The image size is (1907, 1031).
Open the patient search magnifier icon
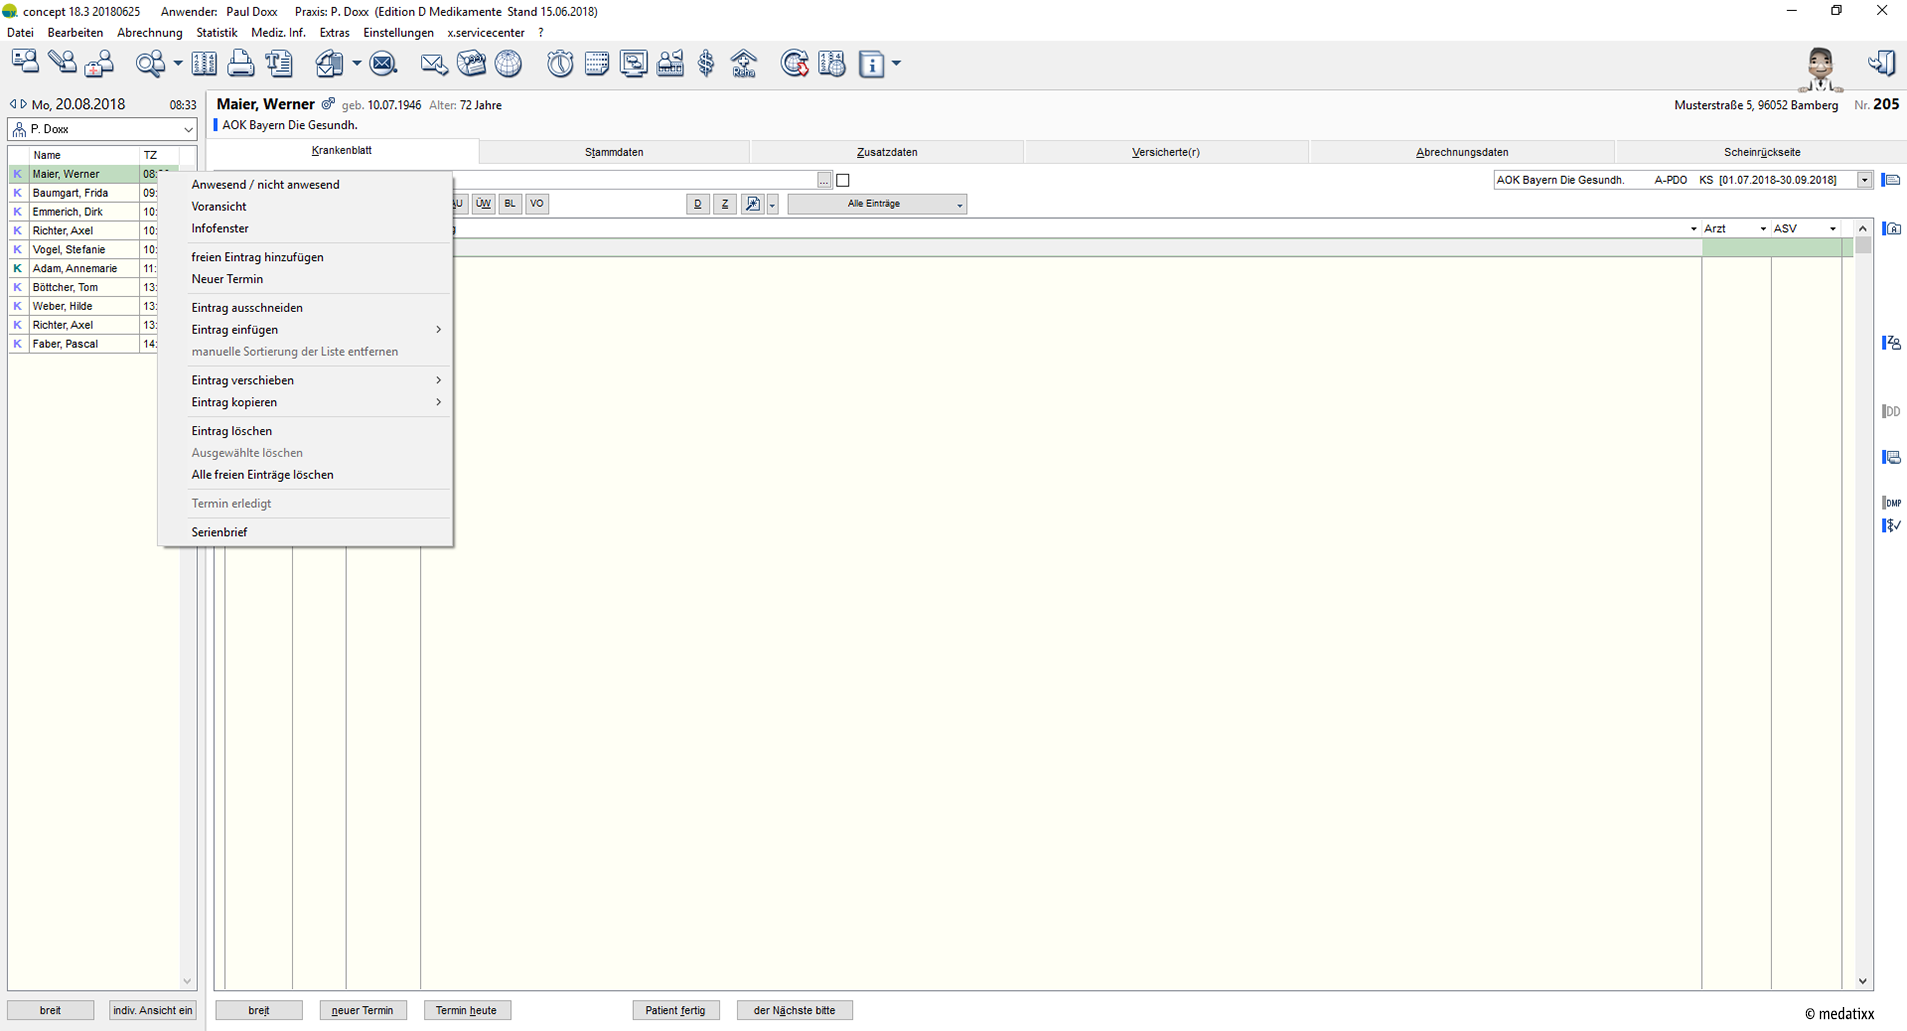pos(150,64)
